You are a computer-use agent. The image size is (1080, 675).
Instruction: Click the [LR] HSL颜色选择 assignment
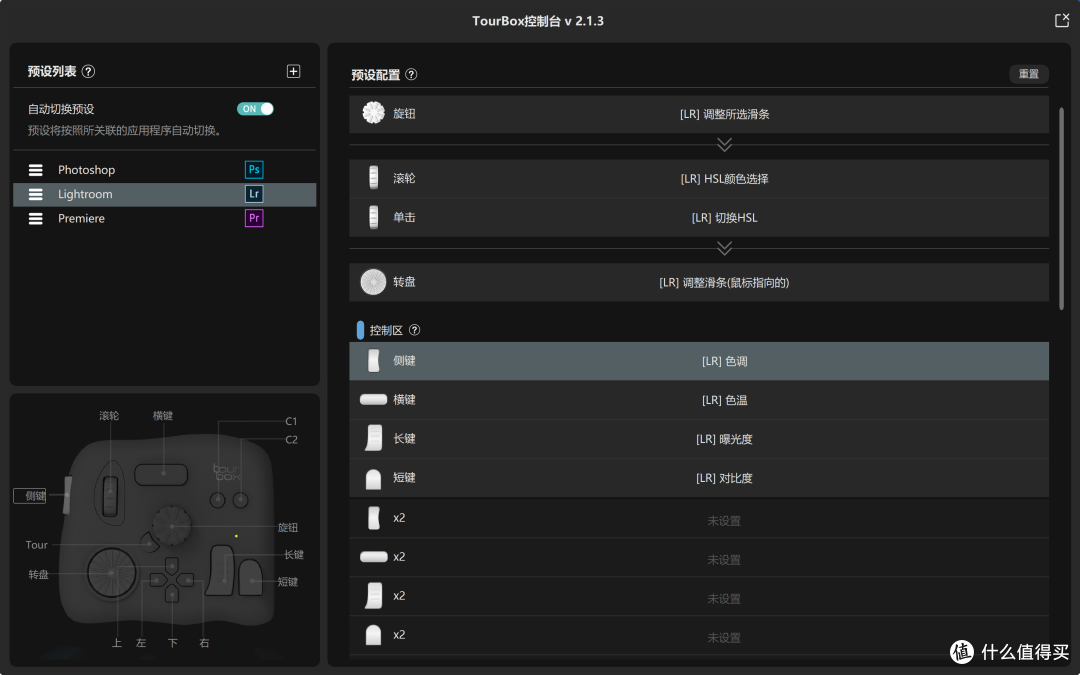point(724,179)
